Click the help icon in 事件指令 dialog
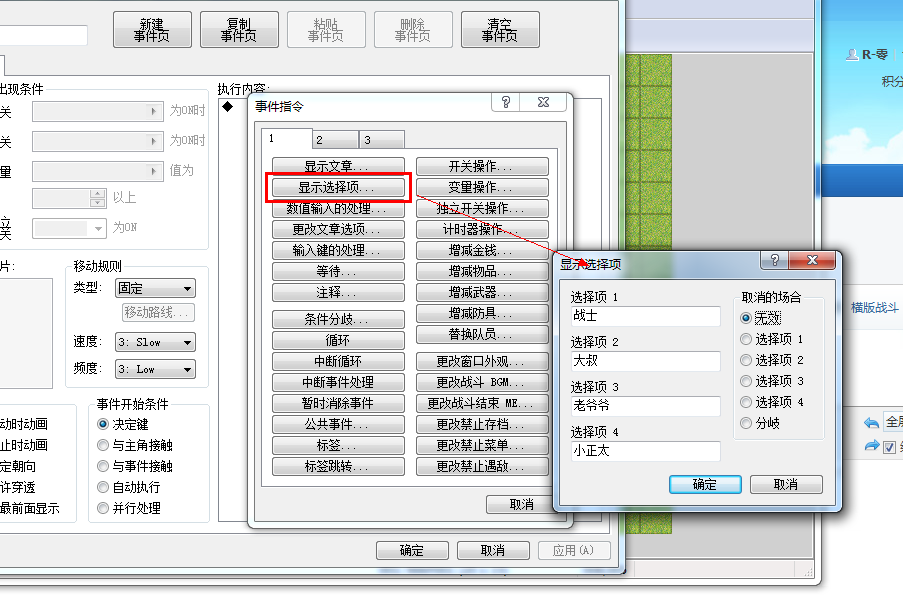 click(x=506, y=102)
